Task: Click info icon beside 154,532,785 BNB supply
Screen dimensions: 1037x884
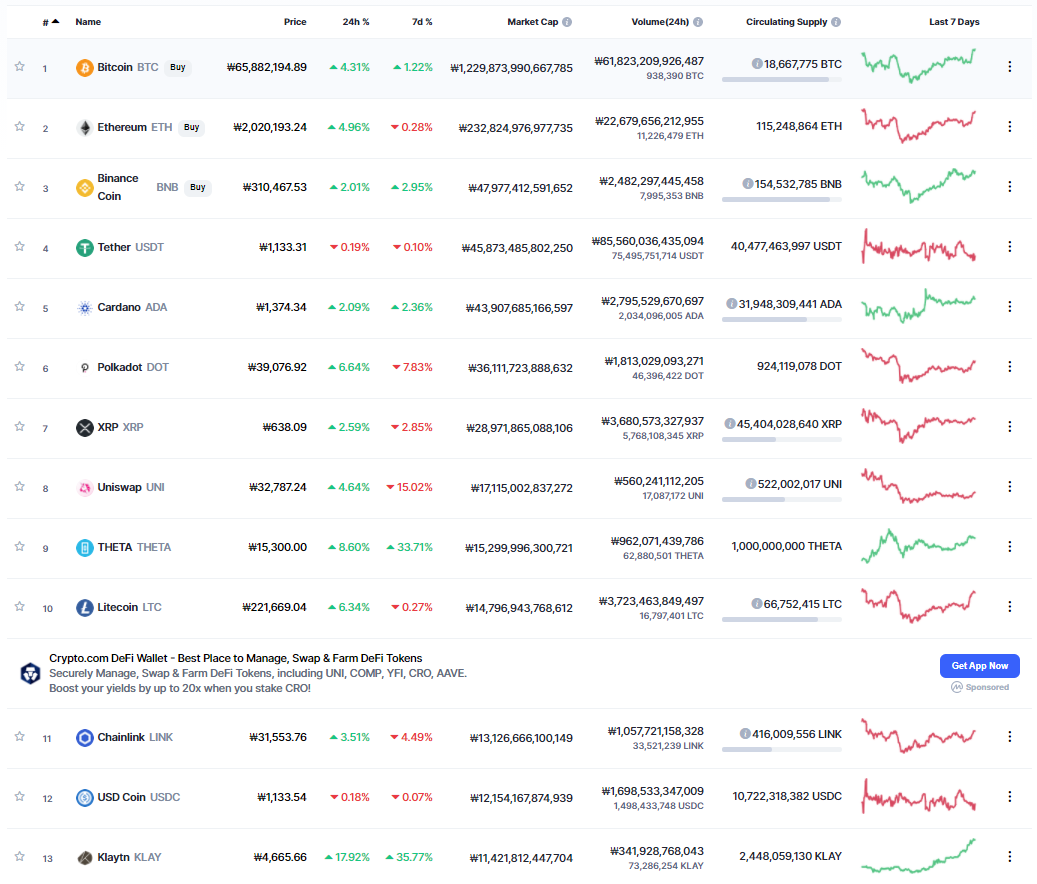Action: pyautogui.click(x=747, y=184)
